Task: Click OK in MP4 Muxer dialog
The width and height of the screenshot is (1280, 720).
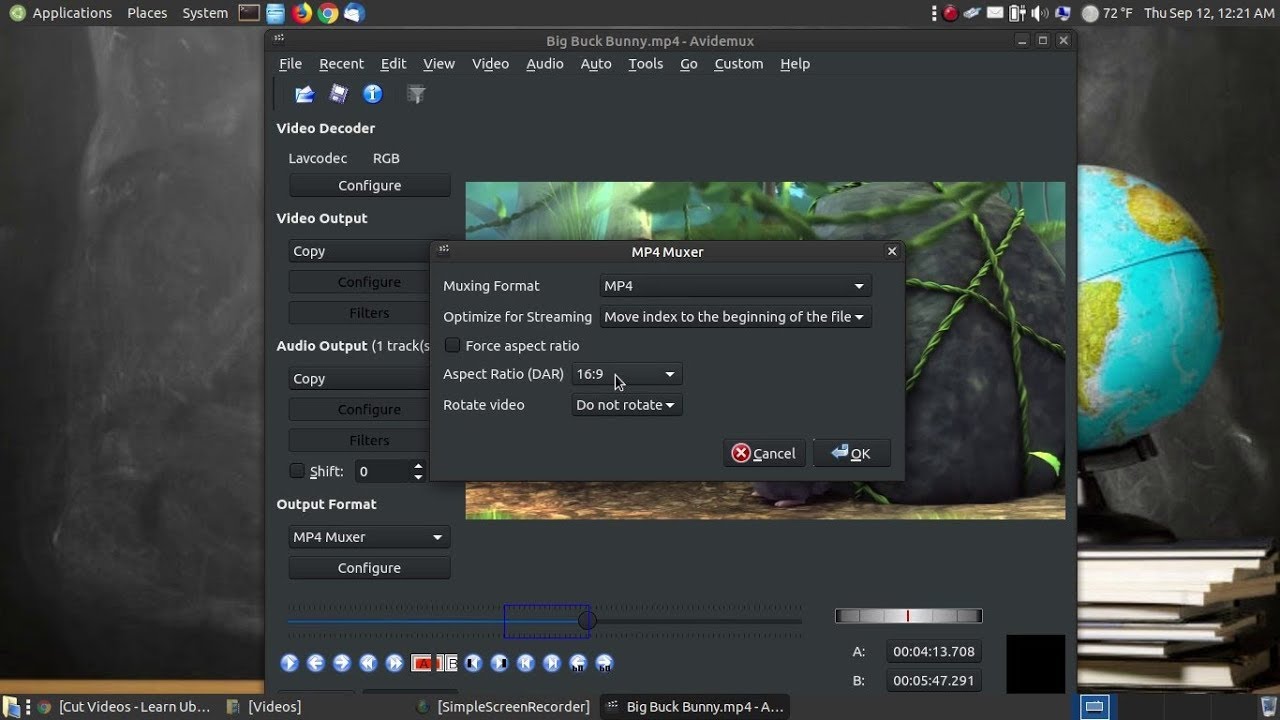Action: 851,453
